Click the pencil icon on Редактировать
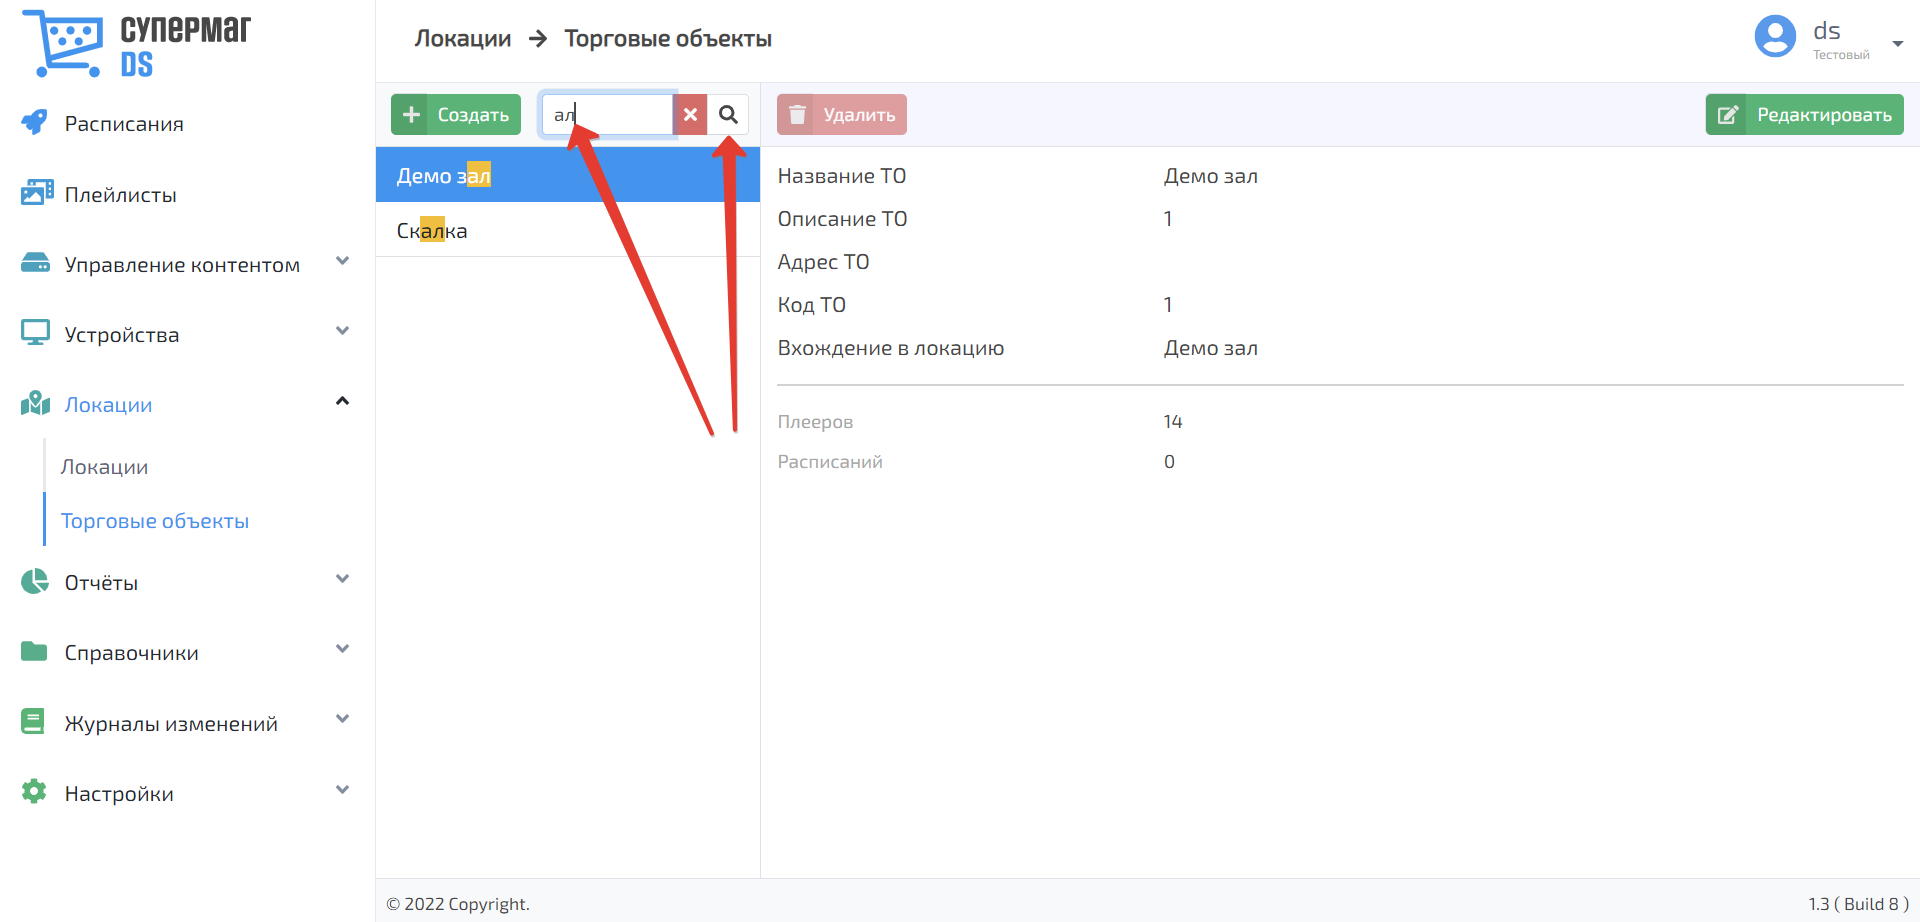Image resolution: width=1920 pixels, height=922 pixels. [1727, 115]
